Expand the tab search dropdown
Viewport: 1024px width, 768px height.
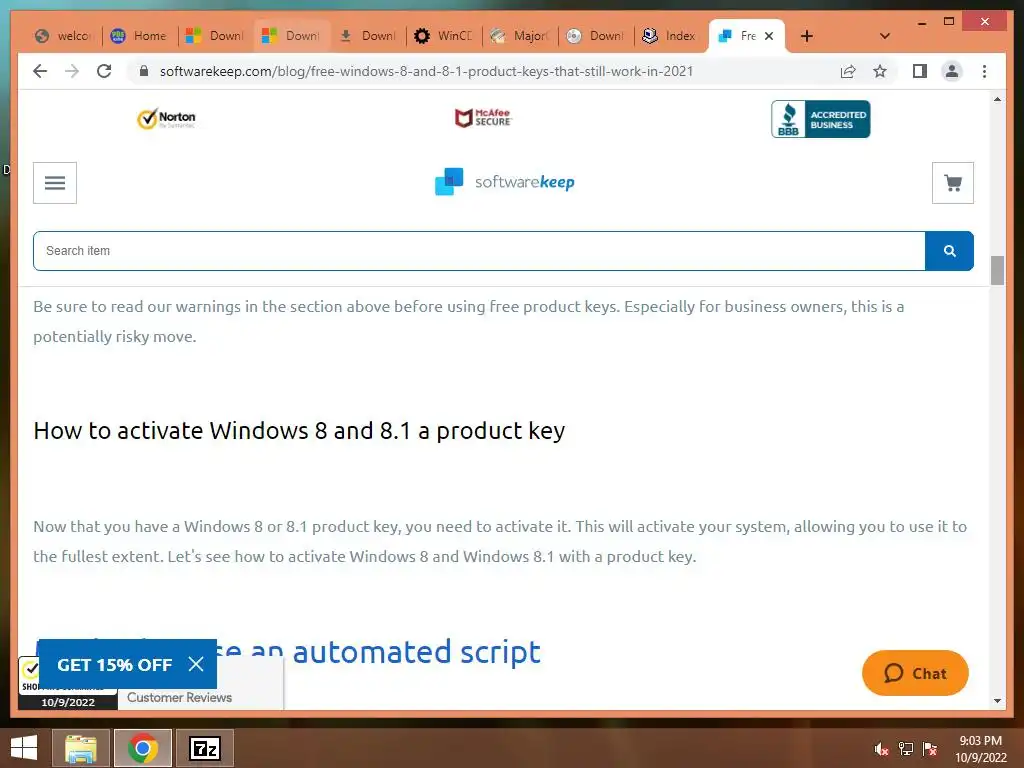885,36
